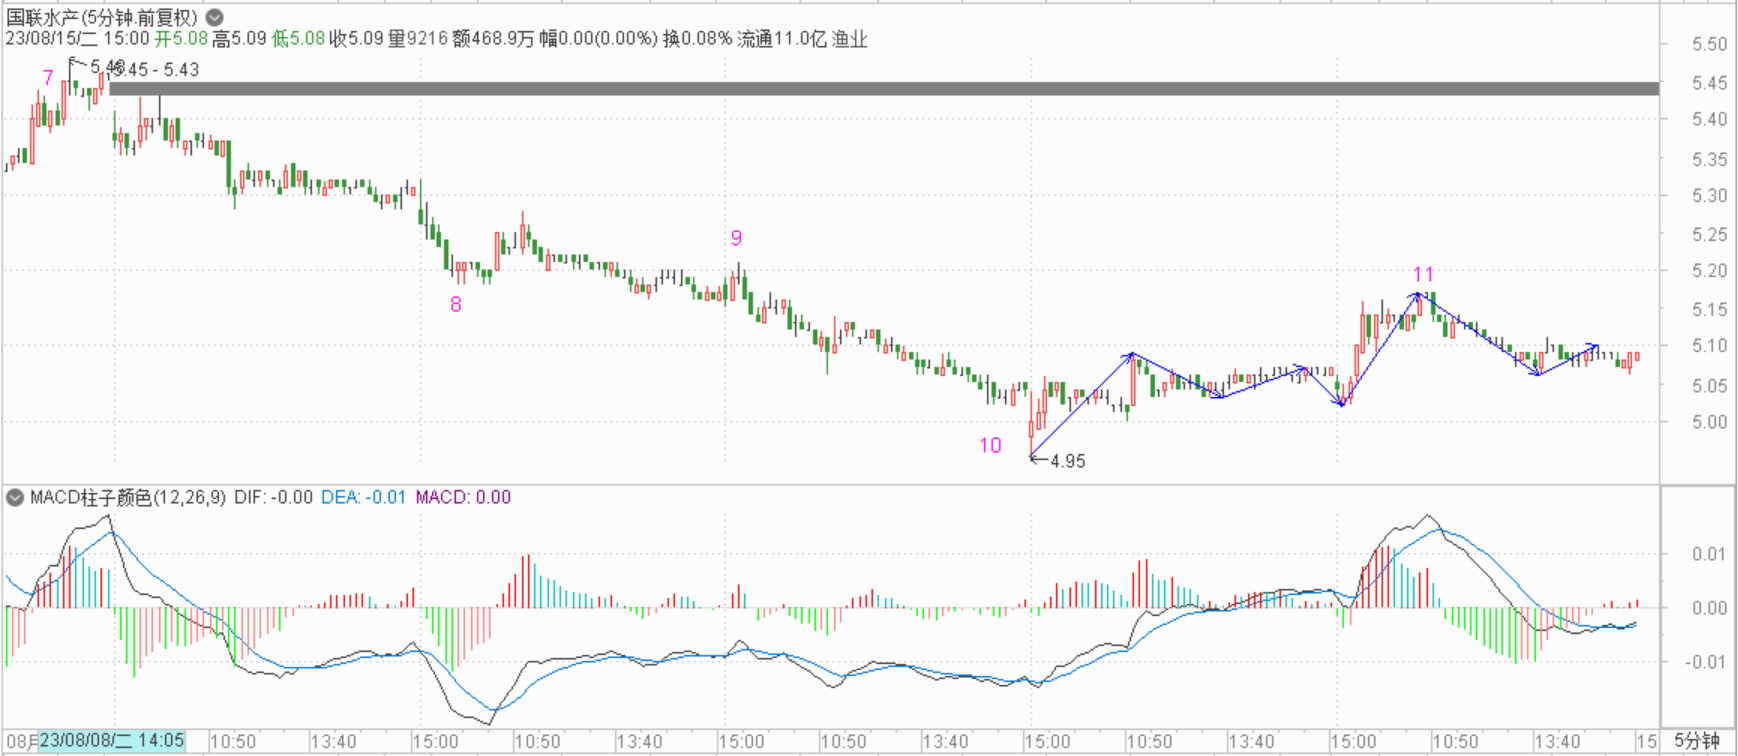
Task: Click the 5.10 price axis label
Action: pos(1709,345)
